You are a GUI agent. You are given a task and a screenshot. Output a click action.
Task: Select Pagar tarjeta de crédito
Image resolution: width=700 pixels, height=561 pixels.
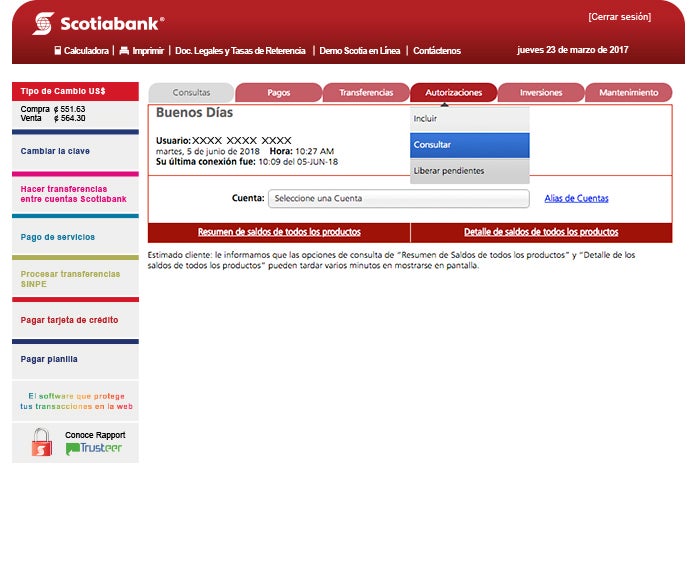point(69,320)
